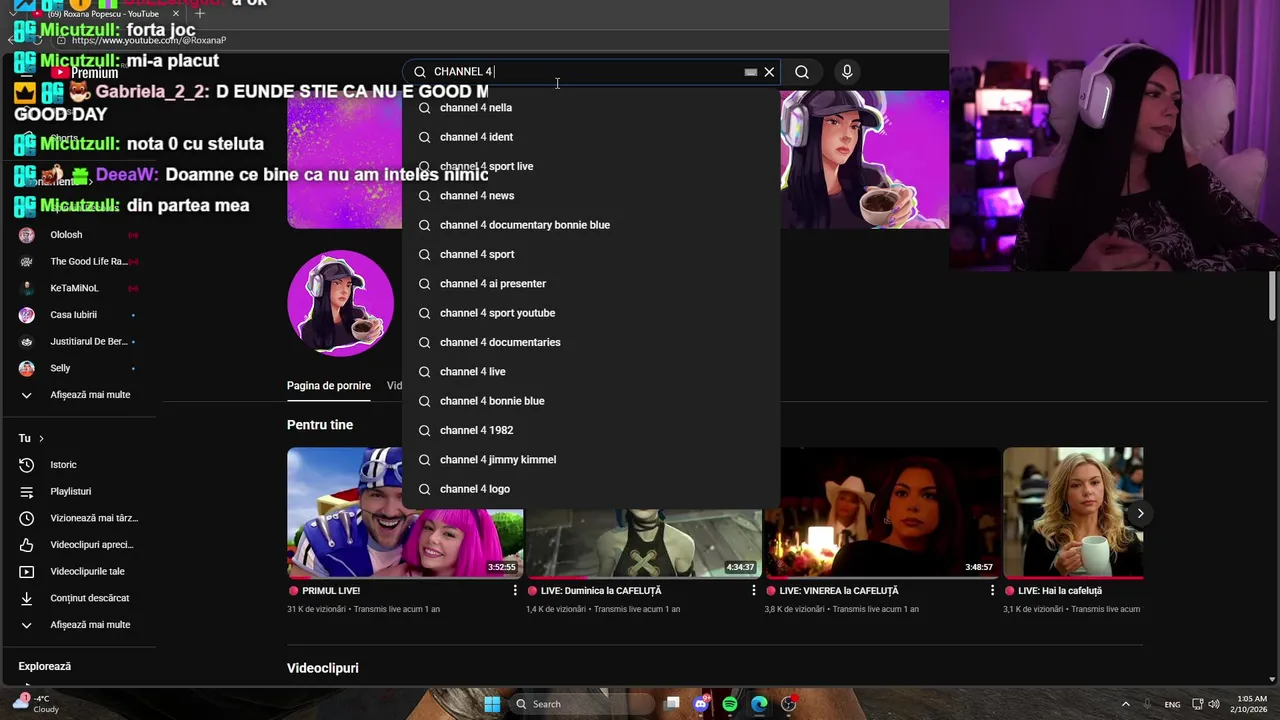
Task: Open options menu for PRIMUL LIVE! video
Action: (x=515, y=591)
